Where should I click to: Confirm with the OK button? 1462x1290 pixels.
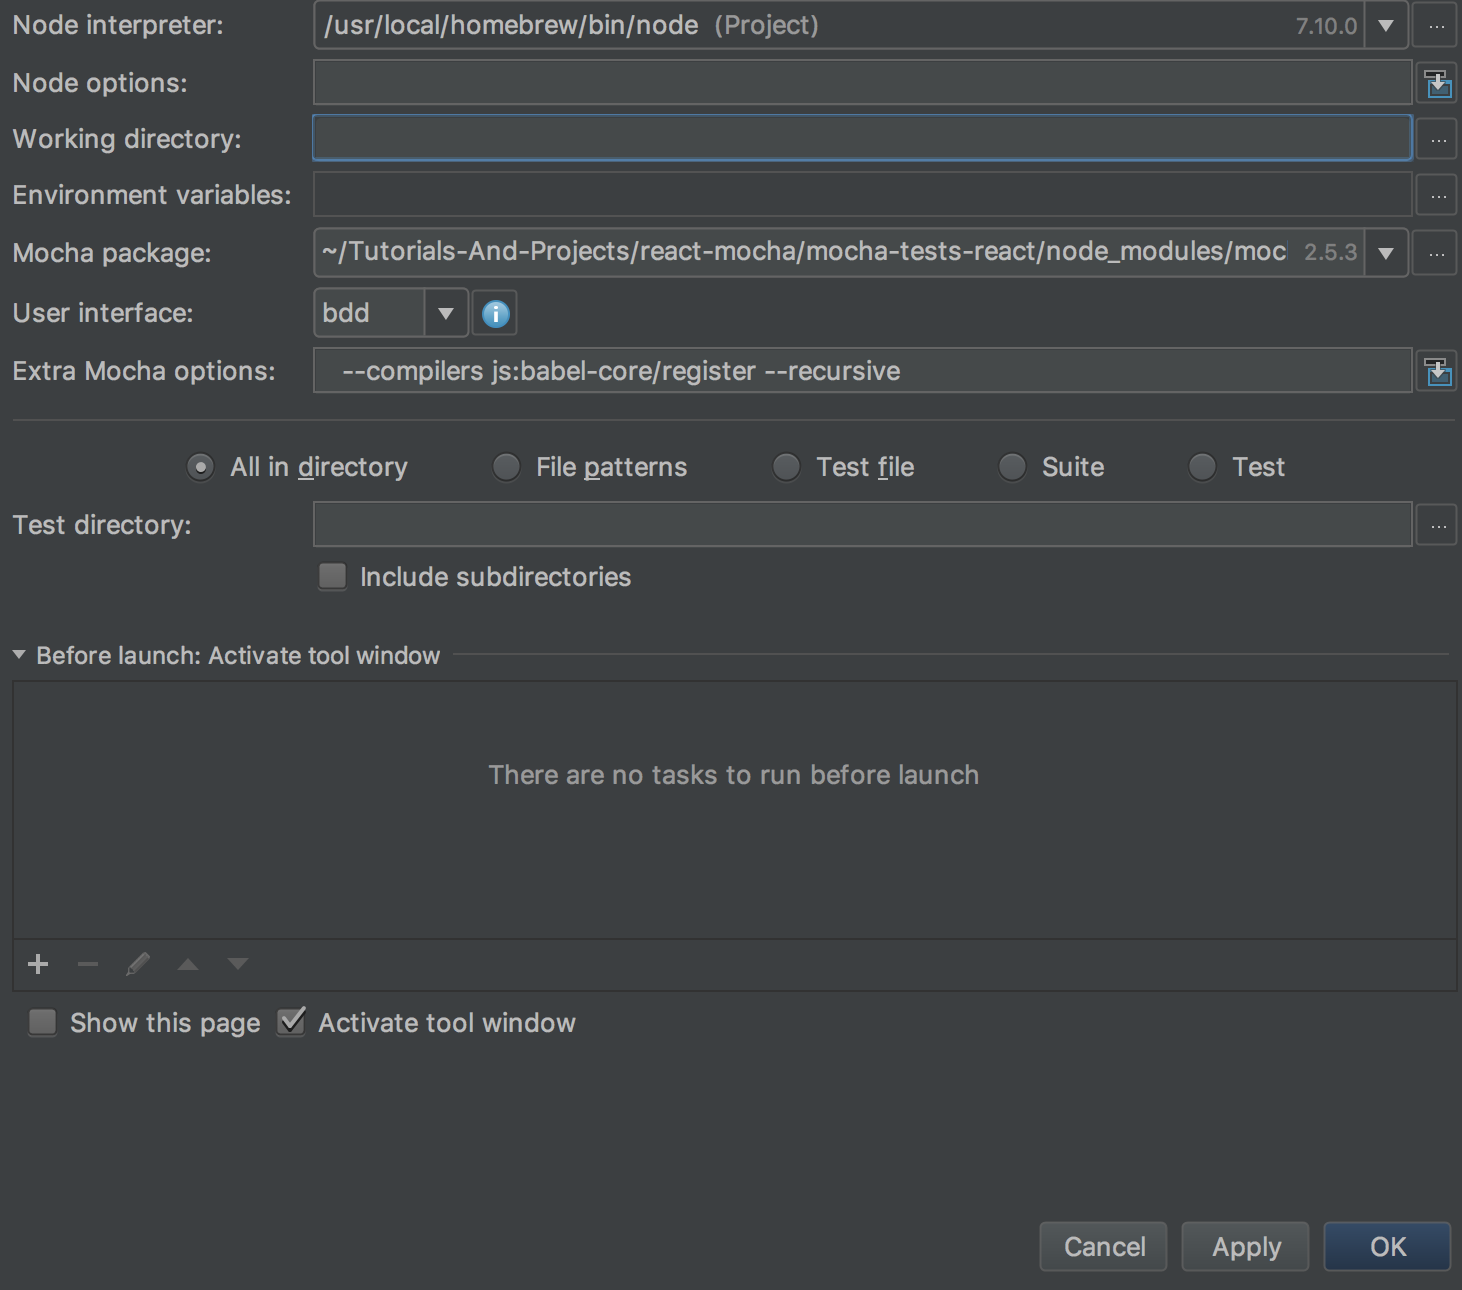point(1388,1247)
